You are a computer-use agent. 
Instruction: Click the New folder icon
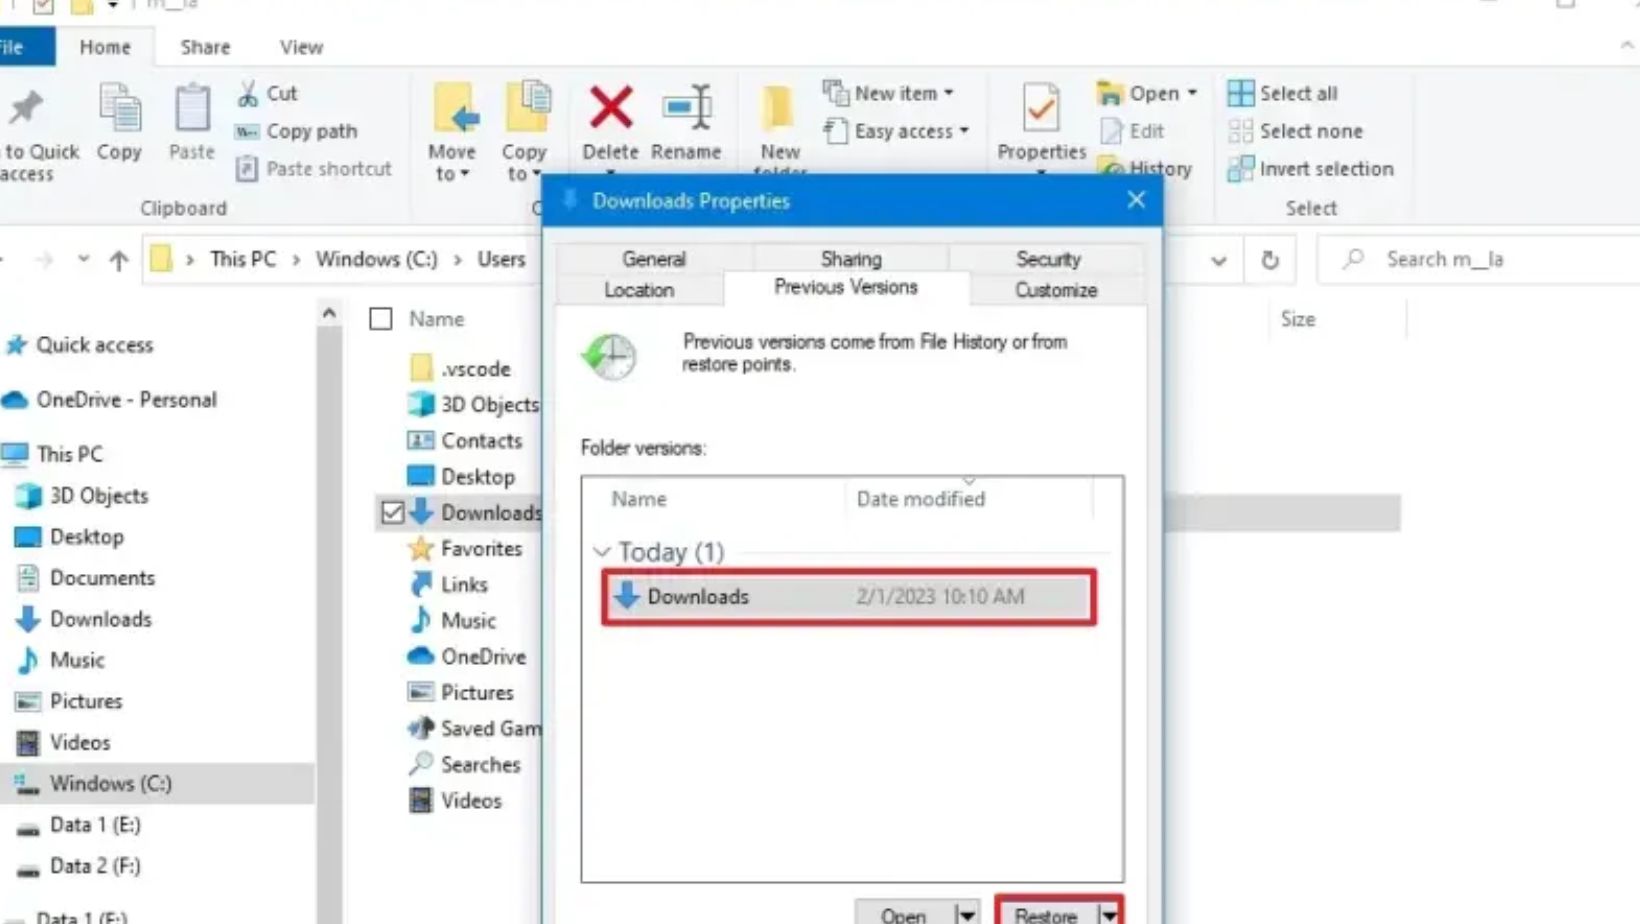778,109
